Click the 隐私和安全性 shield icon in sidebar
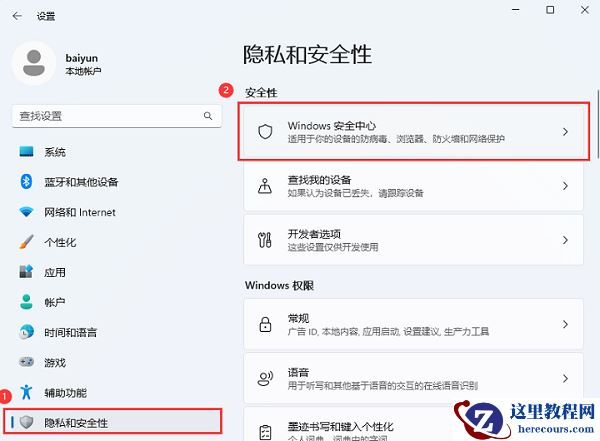 click(26, 422)
